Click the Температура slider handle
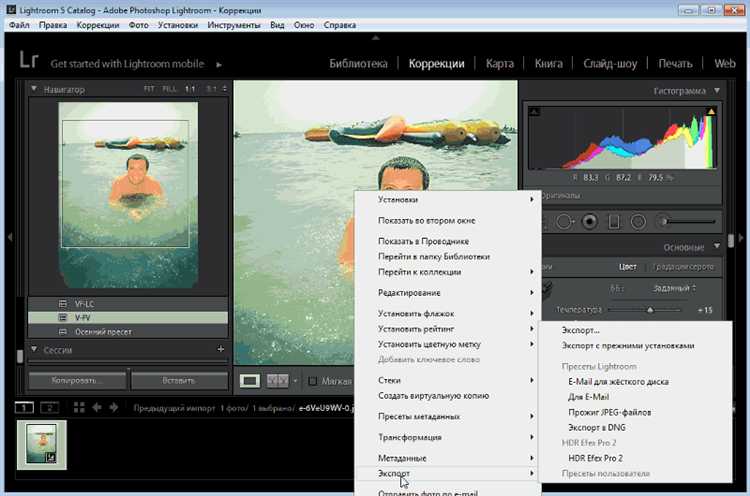This screenshot has width=750, height=496. [x=651, y=310]
